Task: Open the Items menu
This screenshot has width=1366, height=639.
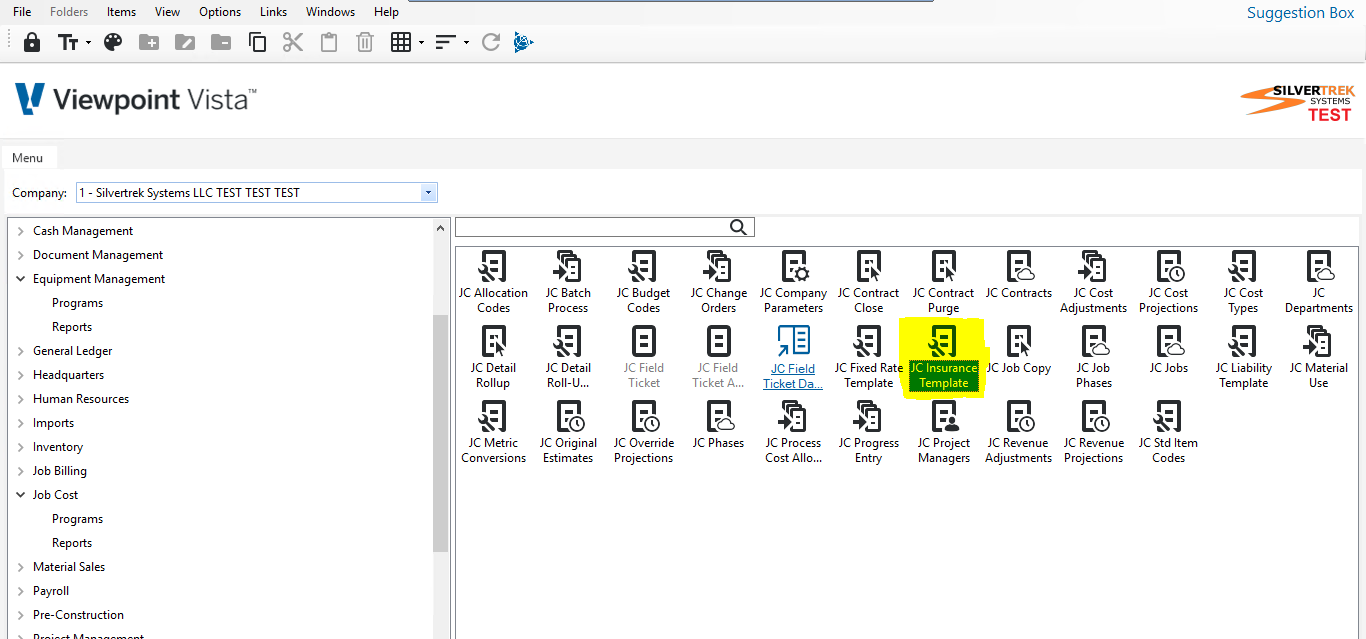Action: click(x=121, y=12)
